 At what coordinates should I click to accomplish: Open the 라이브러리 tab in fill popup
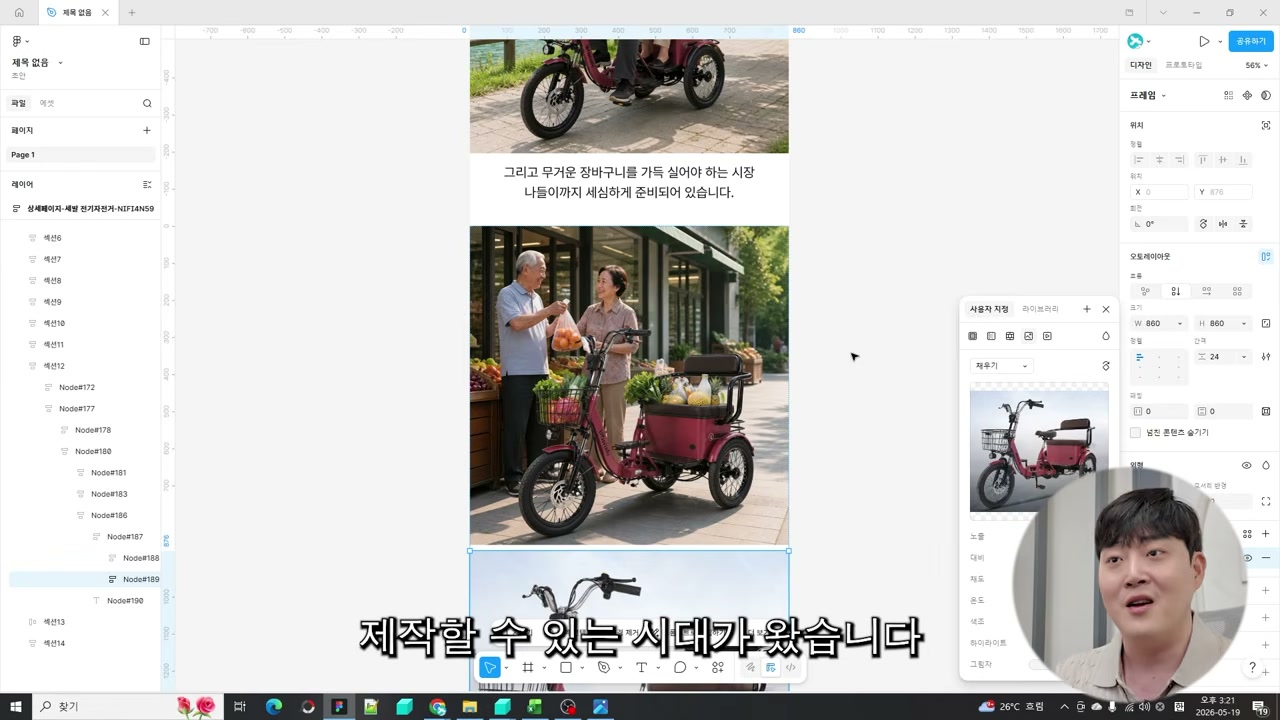(x=1040, y=309)
